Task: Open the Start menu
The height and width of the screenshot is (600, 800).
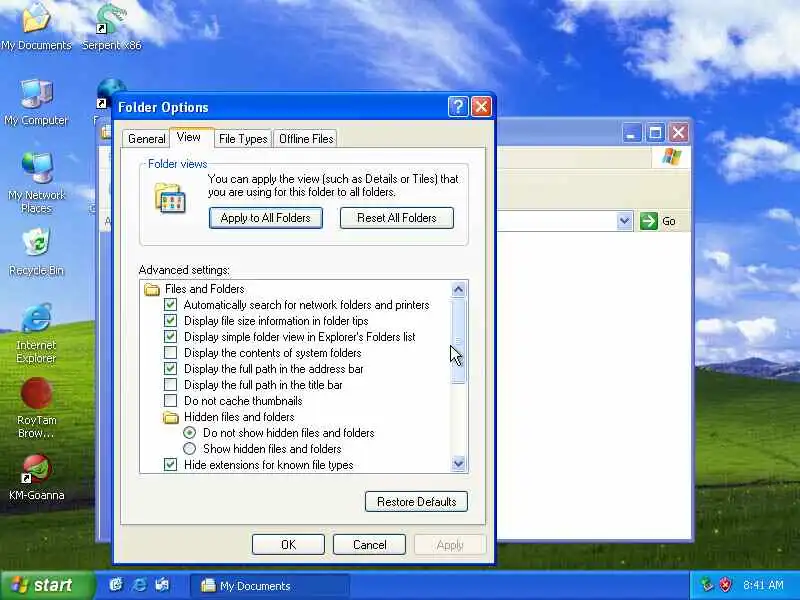Action: (x=47, y=585)
